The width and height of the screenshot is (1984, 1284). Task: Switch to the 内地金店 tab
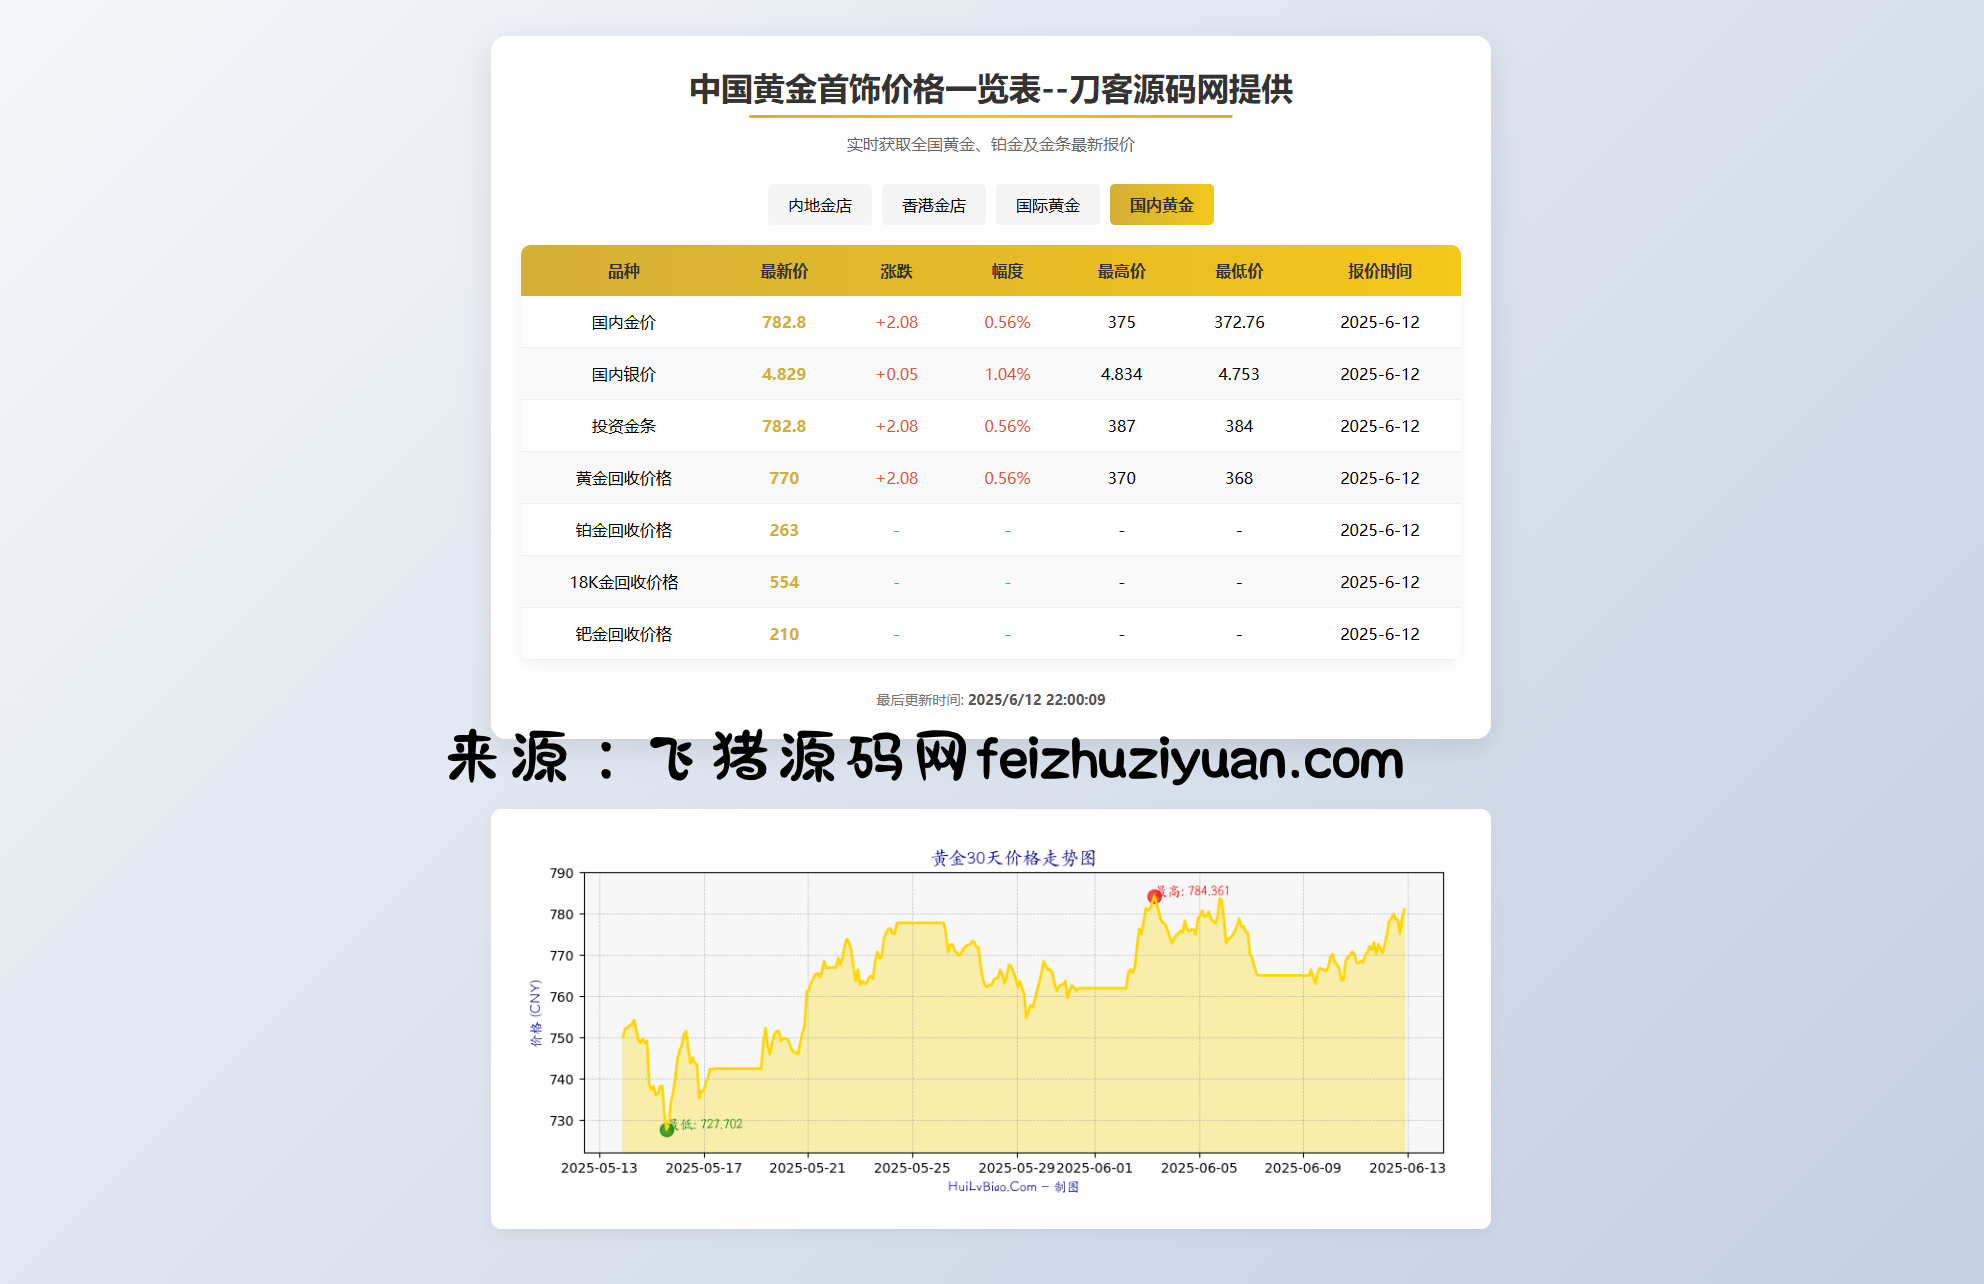pos(819,205)
